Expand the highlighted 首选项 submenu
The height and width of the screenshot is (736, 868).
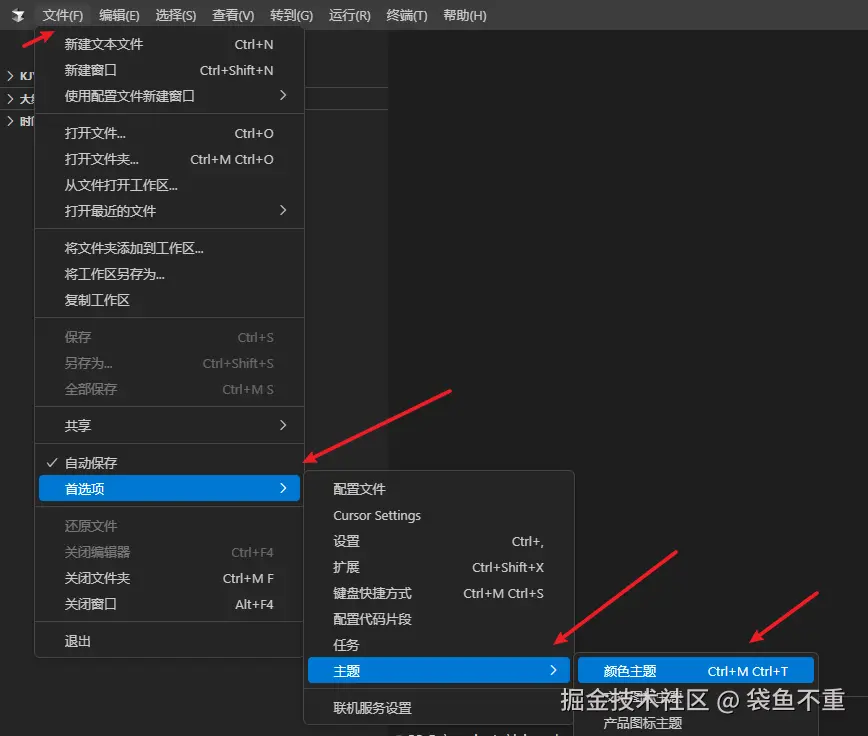click(x=169, y=489)
